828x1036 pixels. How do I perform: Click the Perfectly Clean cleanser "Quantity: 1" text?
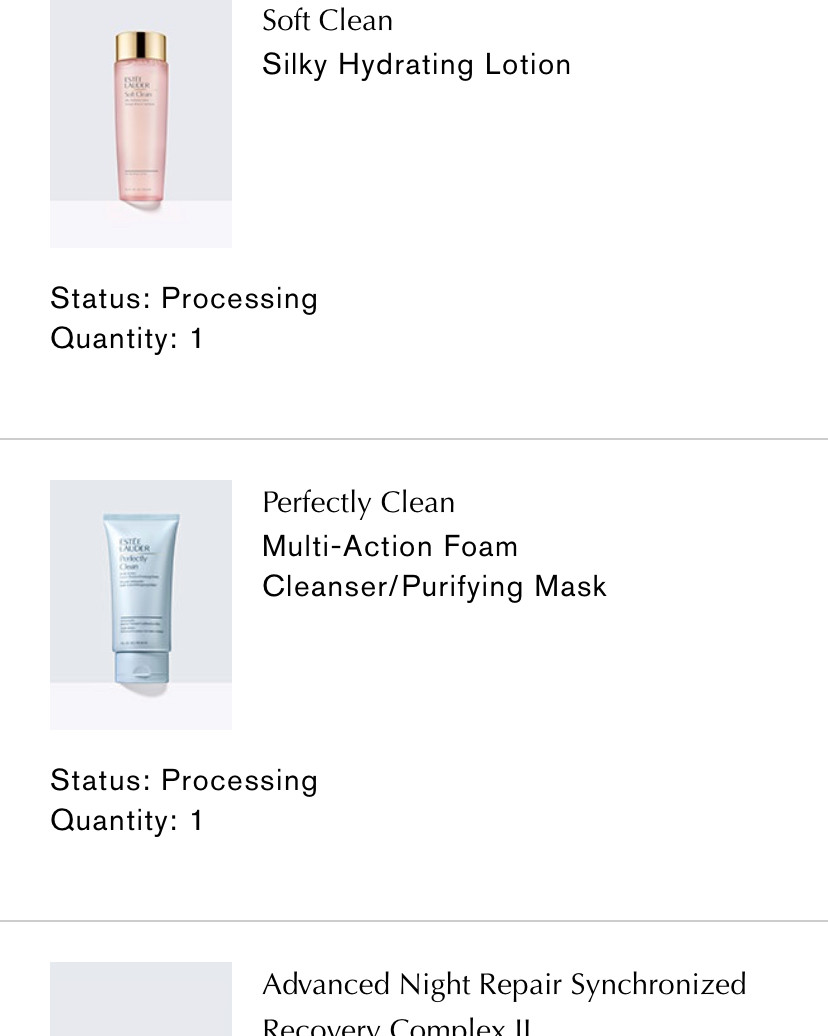[x=127, y=821]
